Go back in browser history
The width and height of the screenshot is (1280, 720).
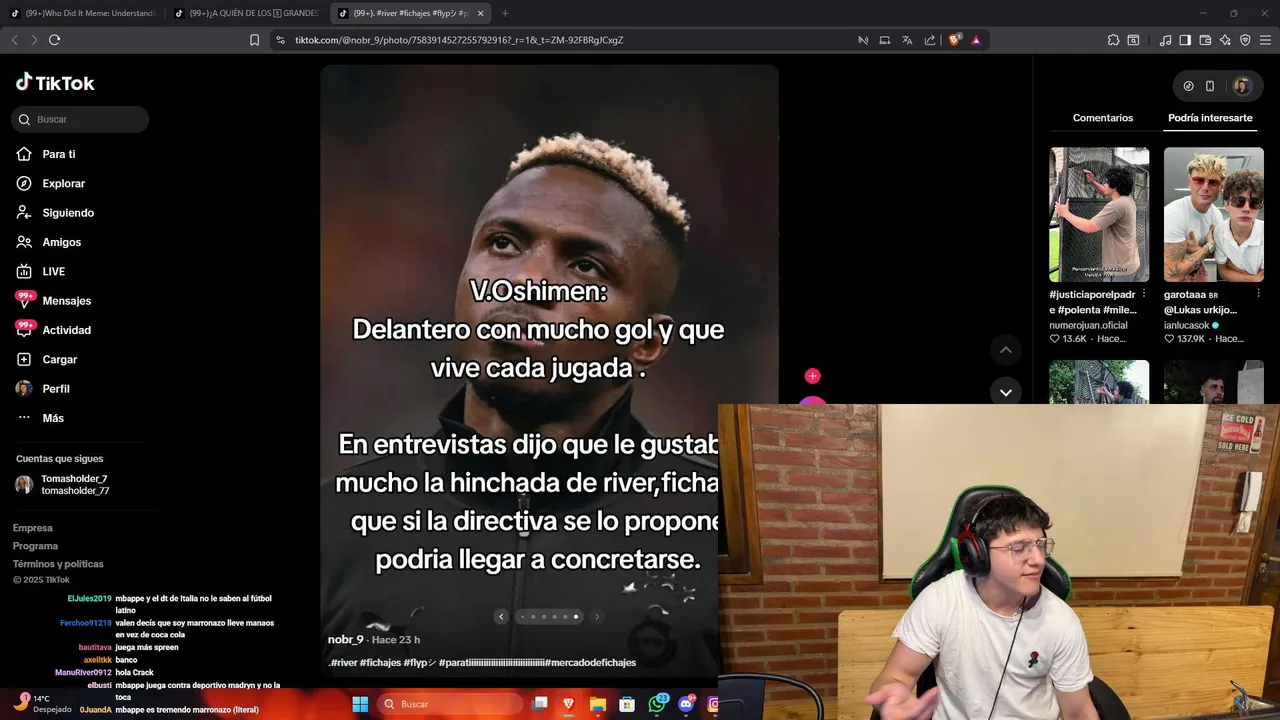[14, 40]
